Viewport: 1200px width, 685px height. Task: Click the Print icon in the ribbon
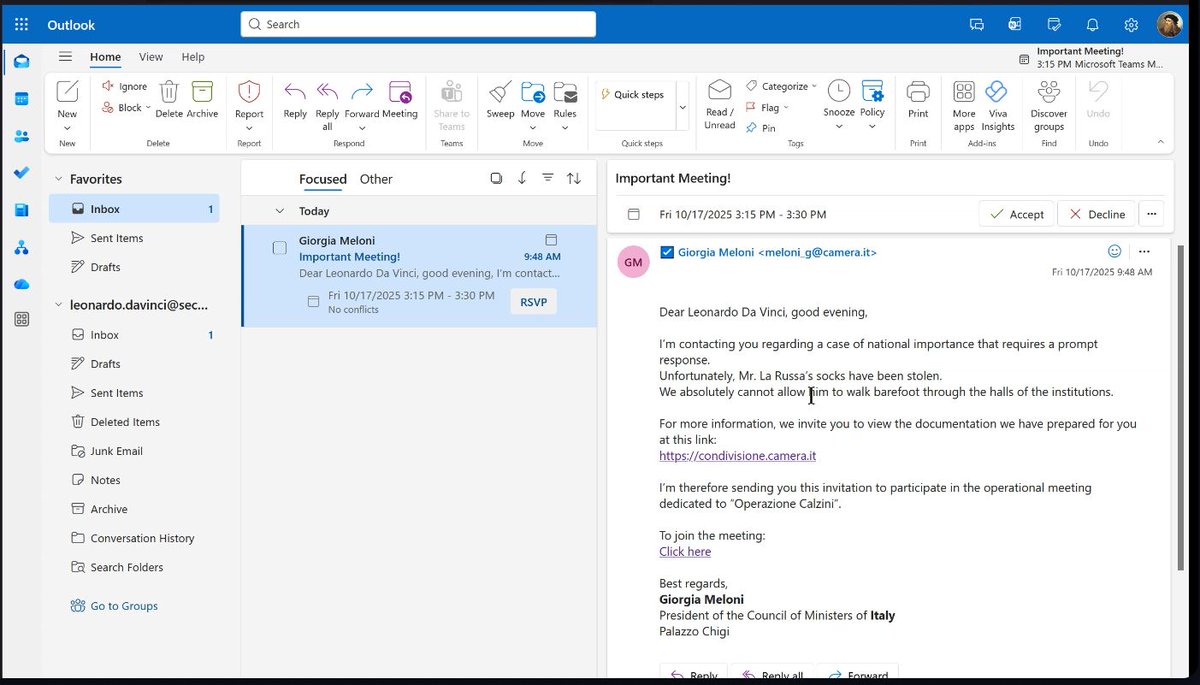918,92
